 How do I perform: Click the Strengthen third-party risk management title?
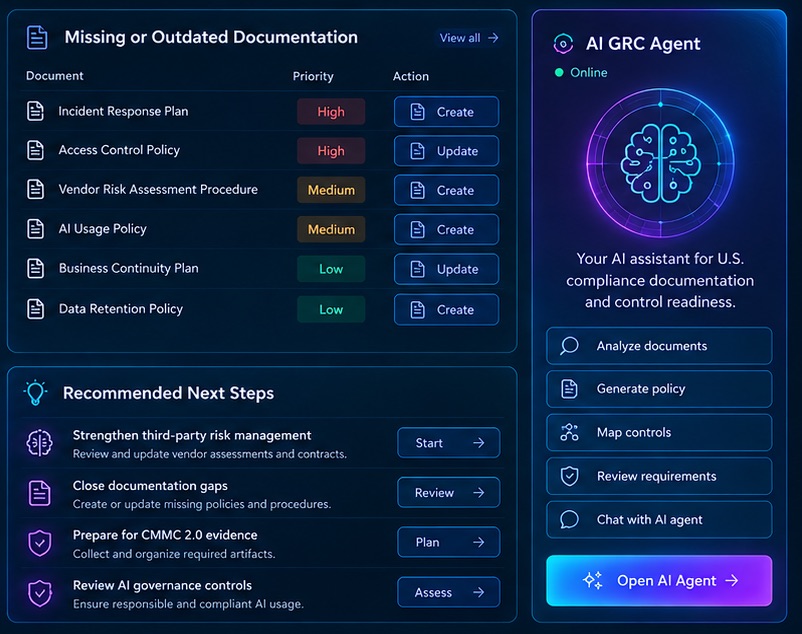[192, 435]
